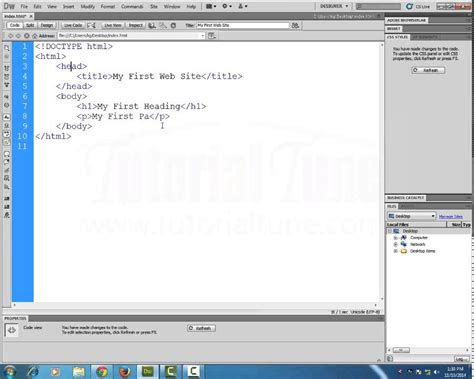The height and width of the screenshot is (379, 474).
Task: Toggle Highlight Invalid Code option
Action: pos(7,126)
